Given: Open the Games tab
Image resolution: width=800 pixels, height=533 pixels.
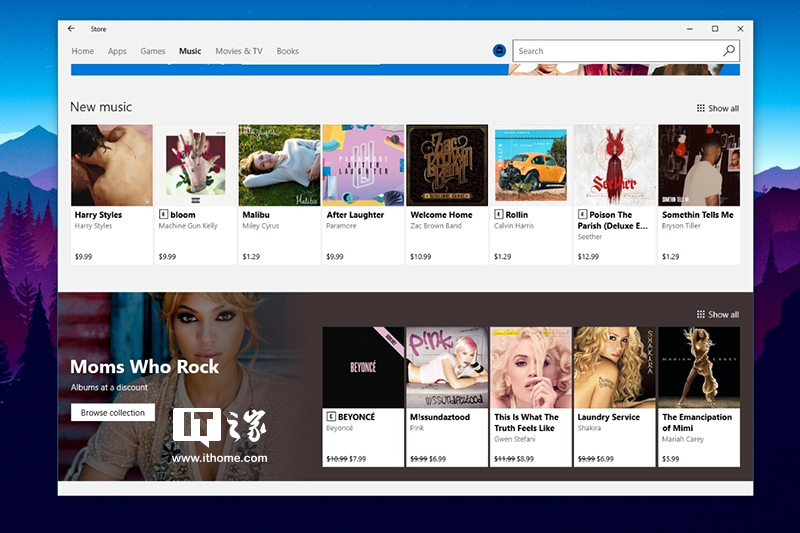Looking at the screenshot, I should [x=153, y=51].
